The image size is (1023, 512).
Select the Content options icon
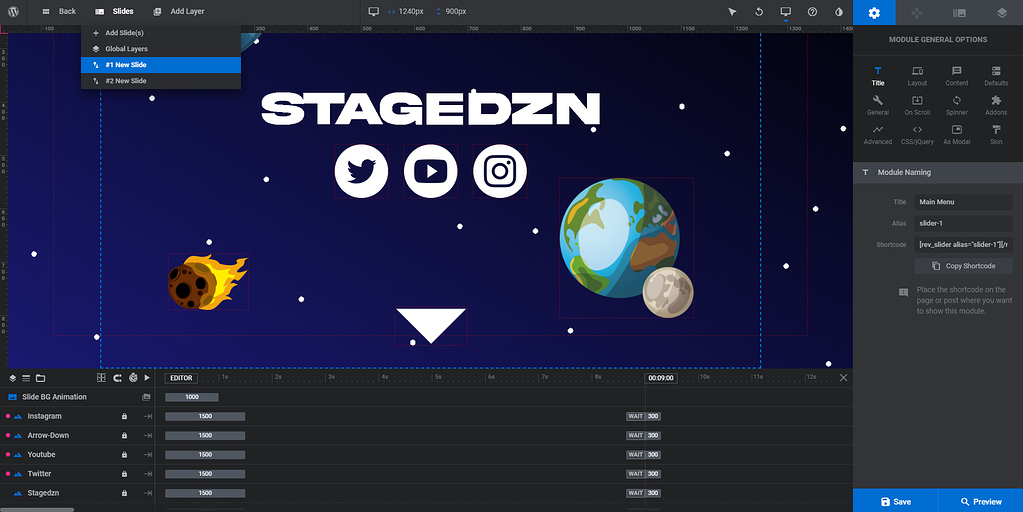tap(956, 76)
